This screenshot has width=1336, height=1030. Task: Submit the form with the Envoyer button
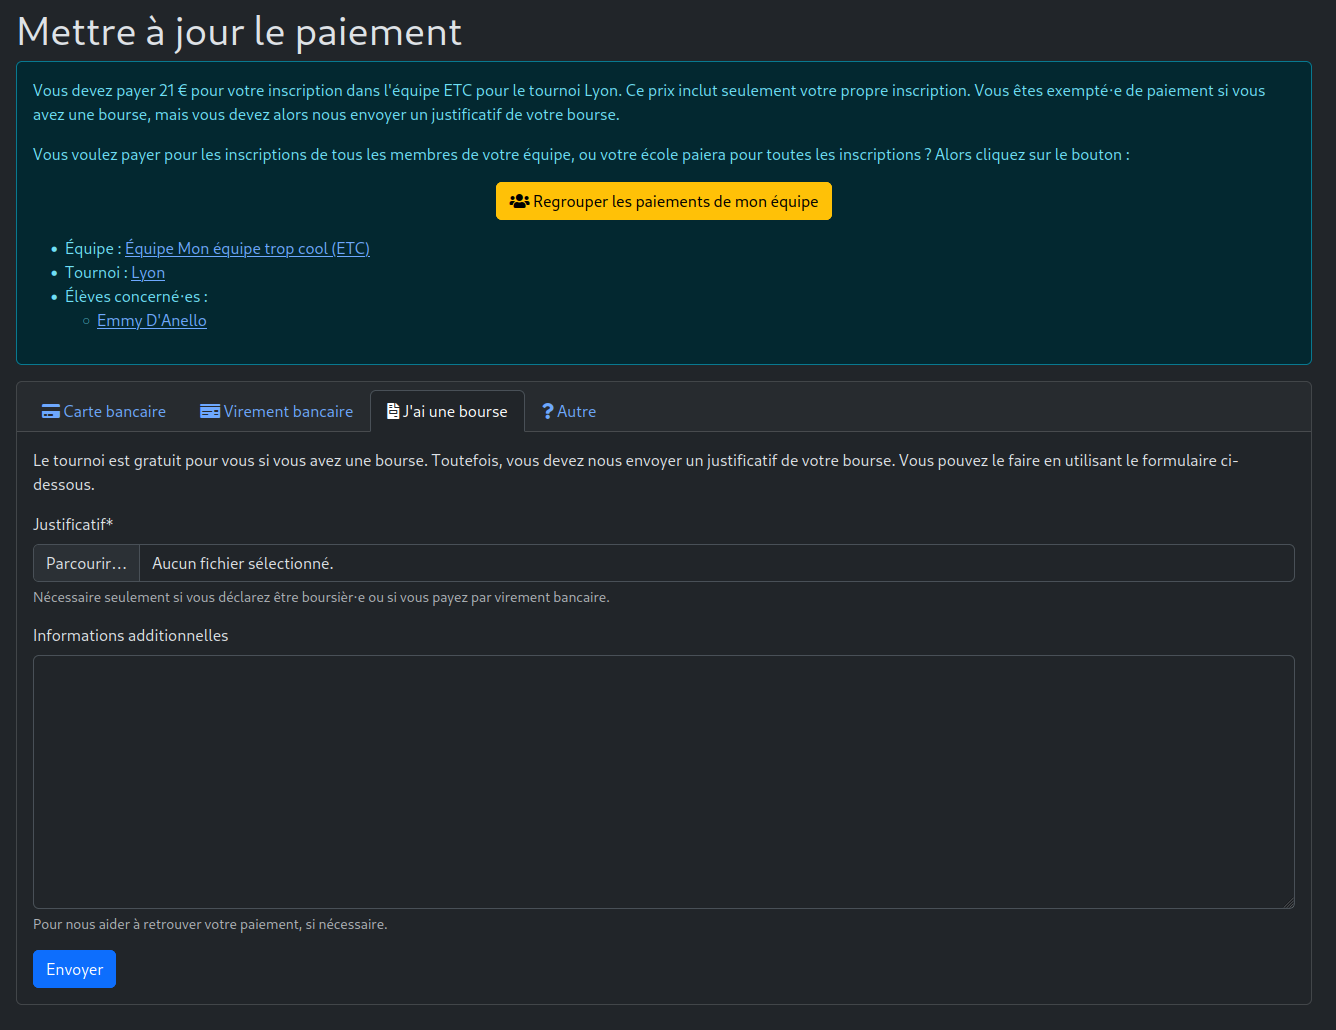click(x=74, y=968)
